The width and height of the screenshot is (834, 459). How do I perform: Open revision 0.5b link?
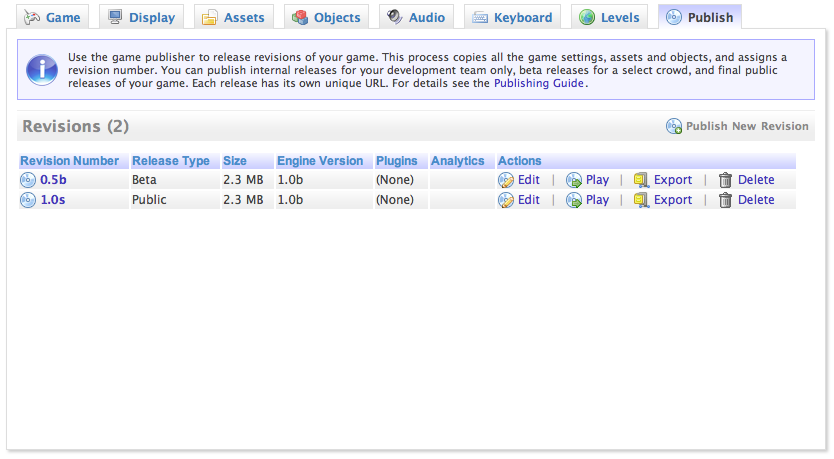tap(53, 180)
